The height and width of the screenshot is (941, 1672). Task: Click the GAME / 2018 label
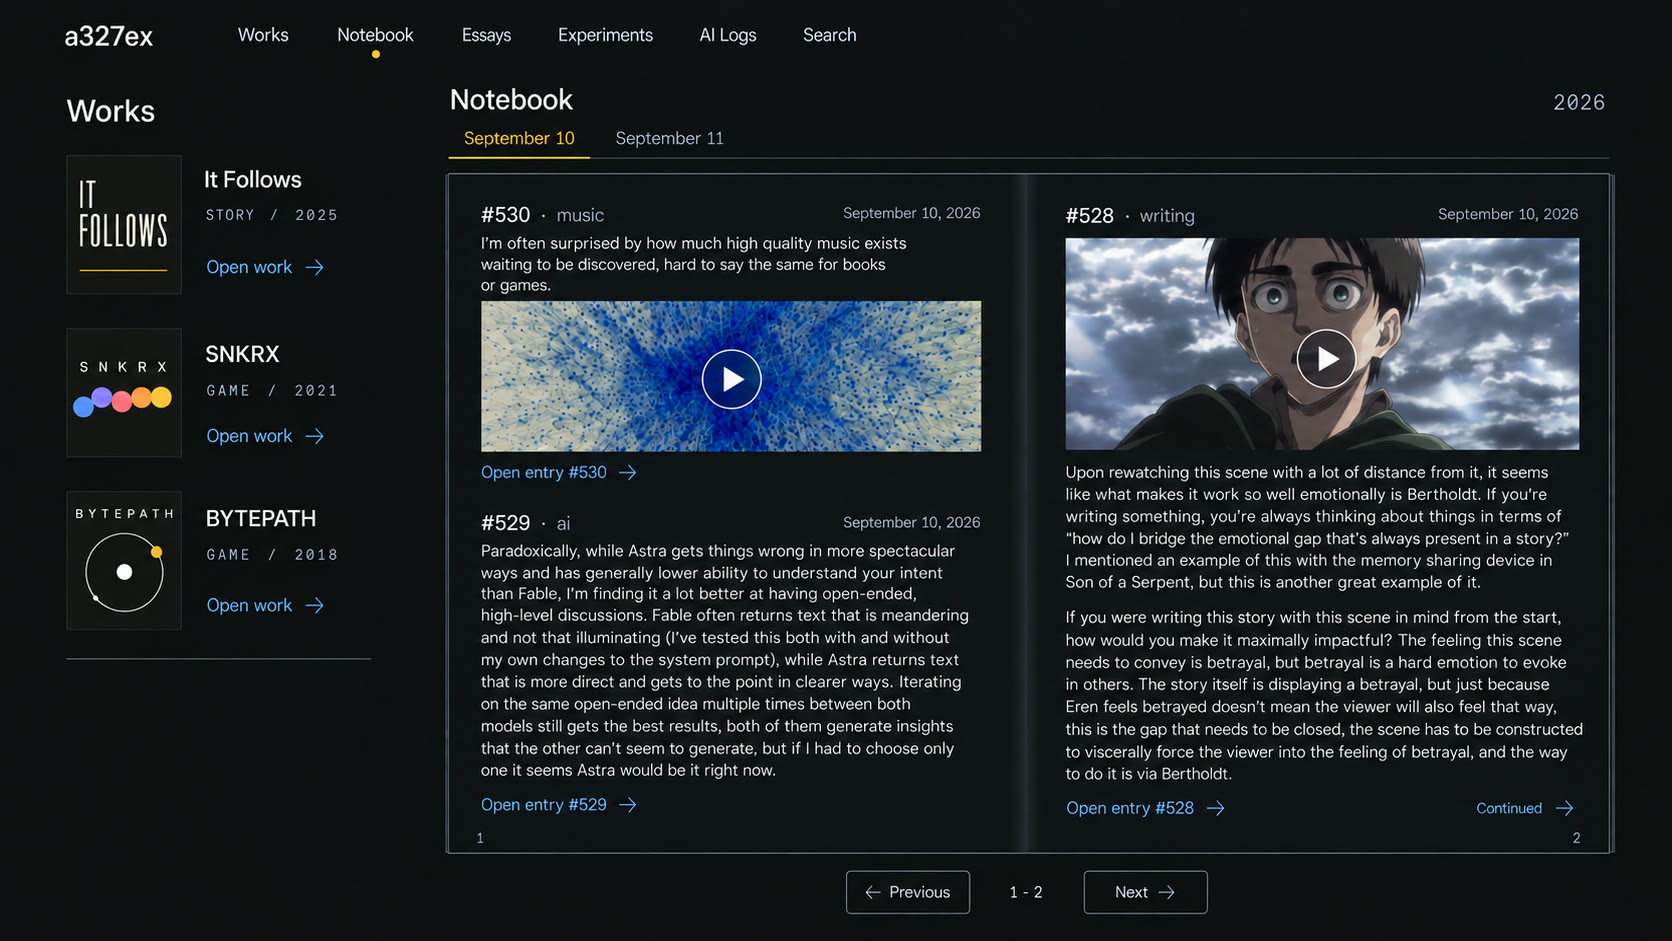click(272, 555)
